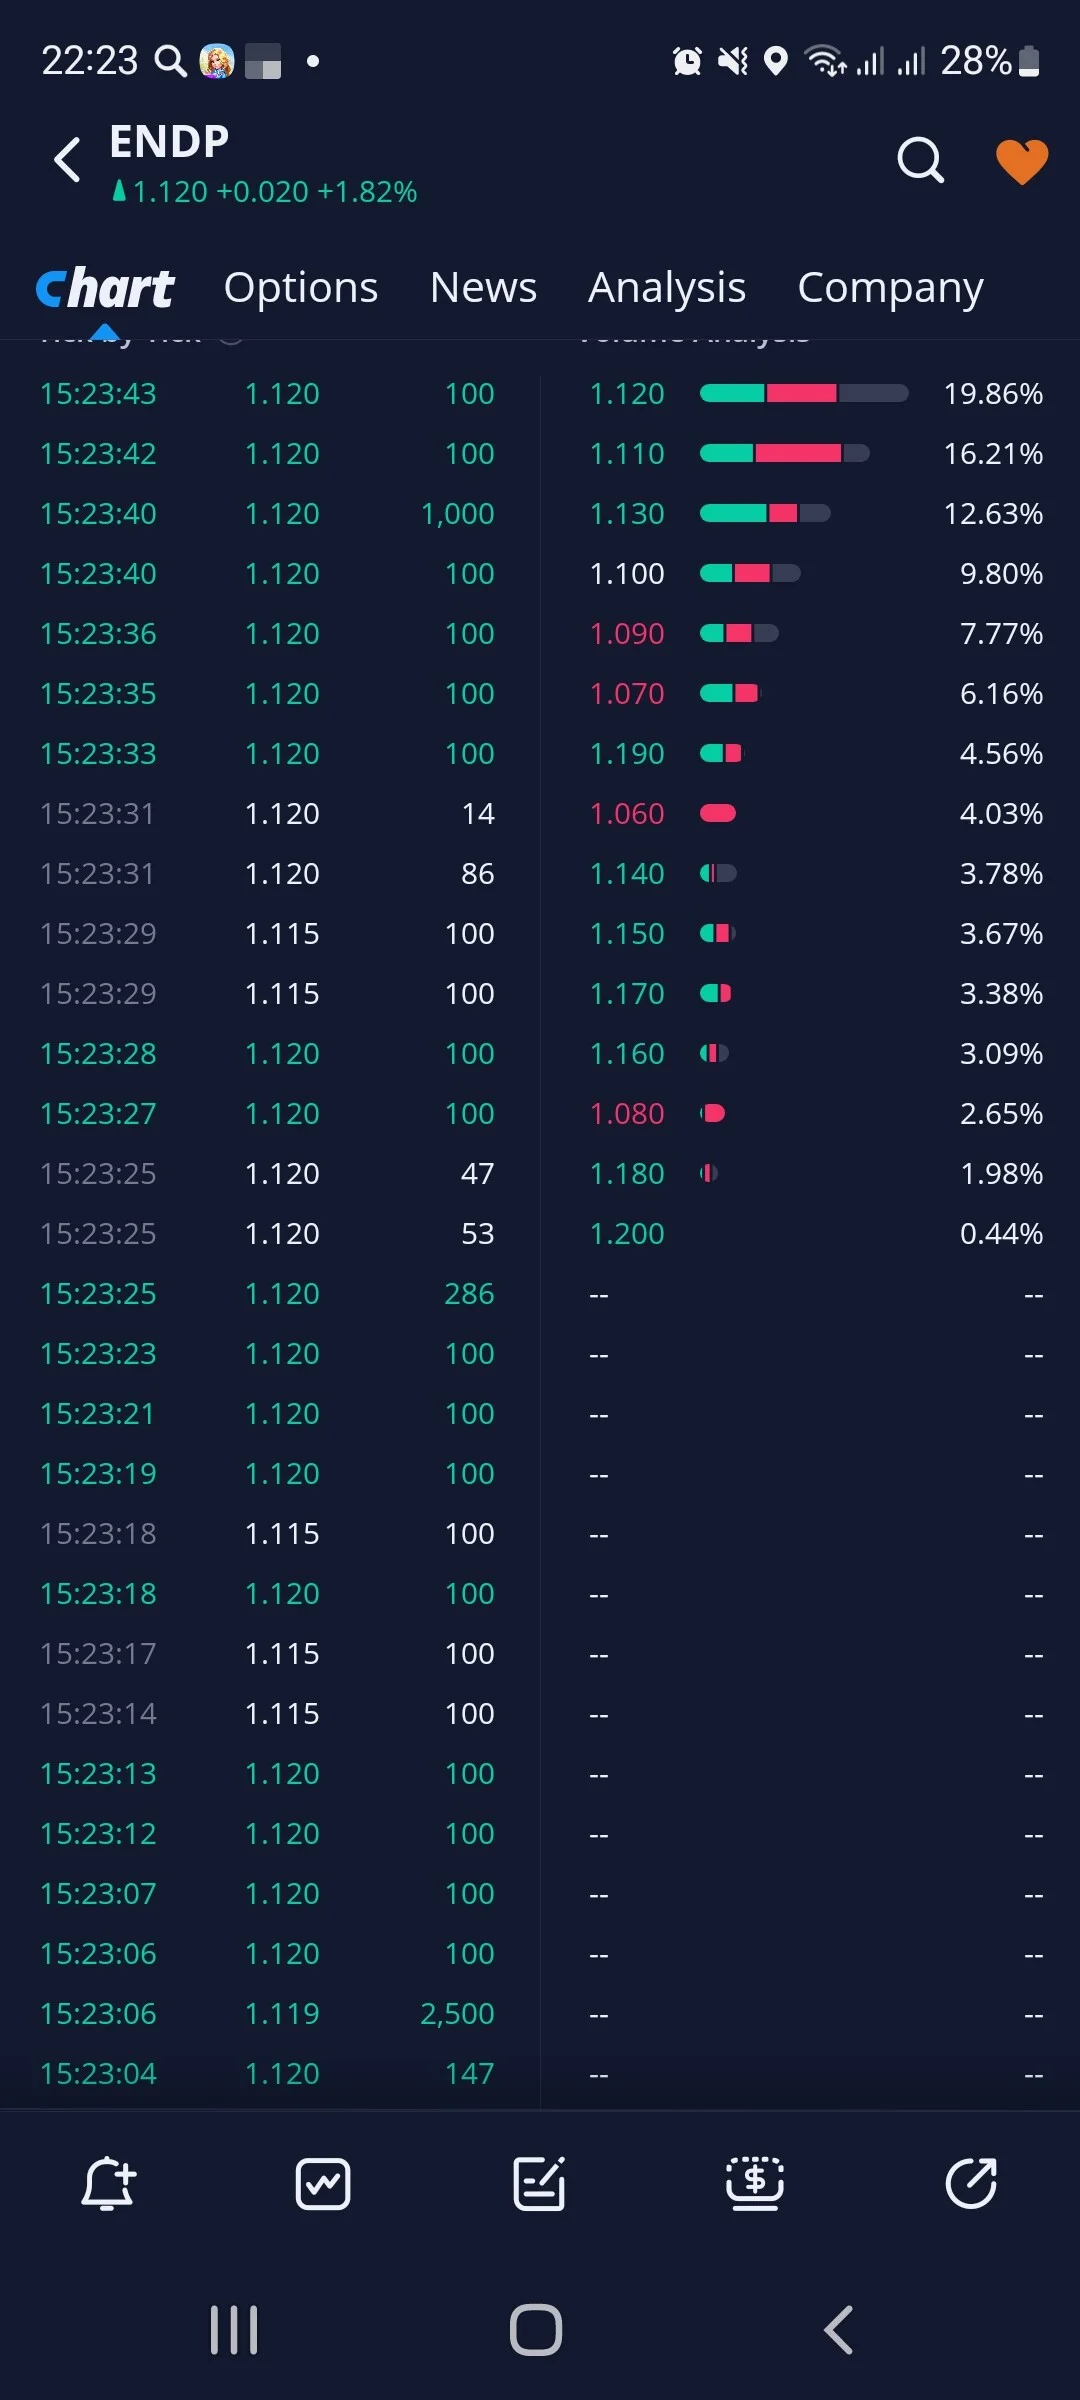Image resolution: width=1080 pixels, height=2400 pixels.
Task: Tap the 1.090 price level row
Action: [x=815, y=633]
